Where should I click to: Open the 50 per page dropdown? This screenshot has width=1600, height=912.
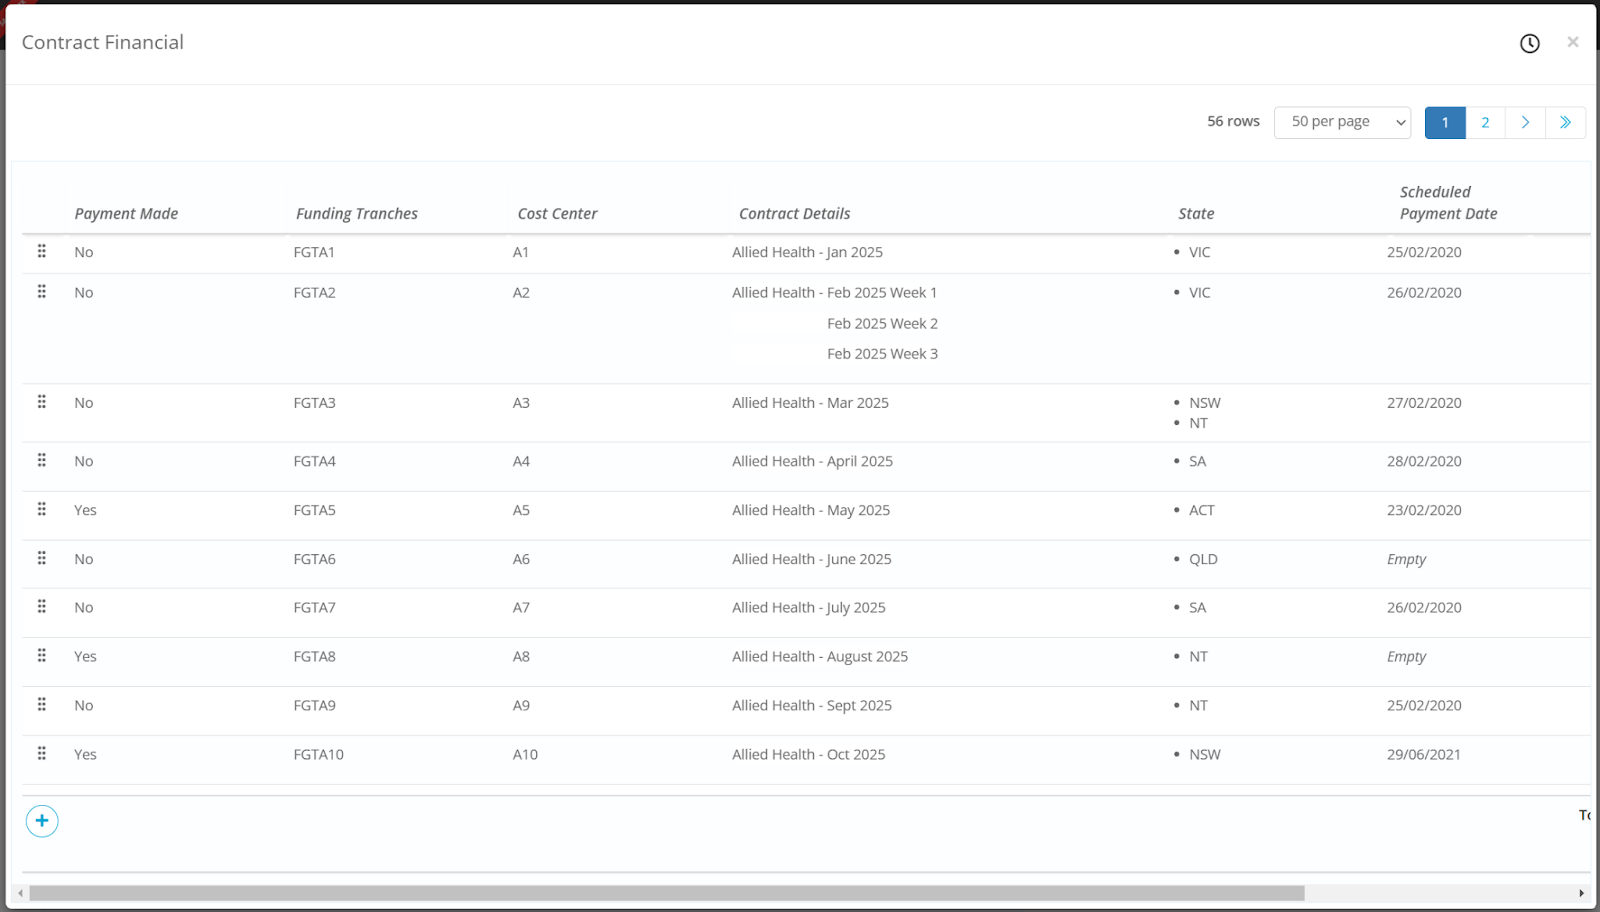[x=1342, y=121]
